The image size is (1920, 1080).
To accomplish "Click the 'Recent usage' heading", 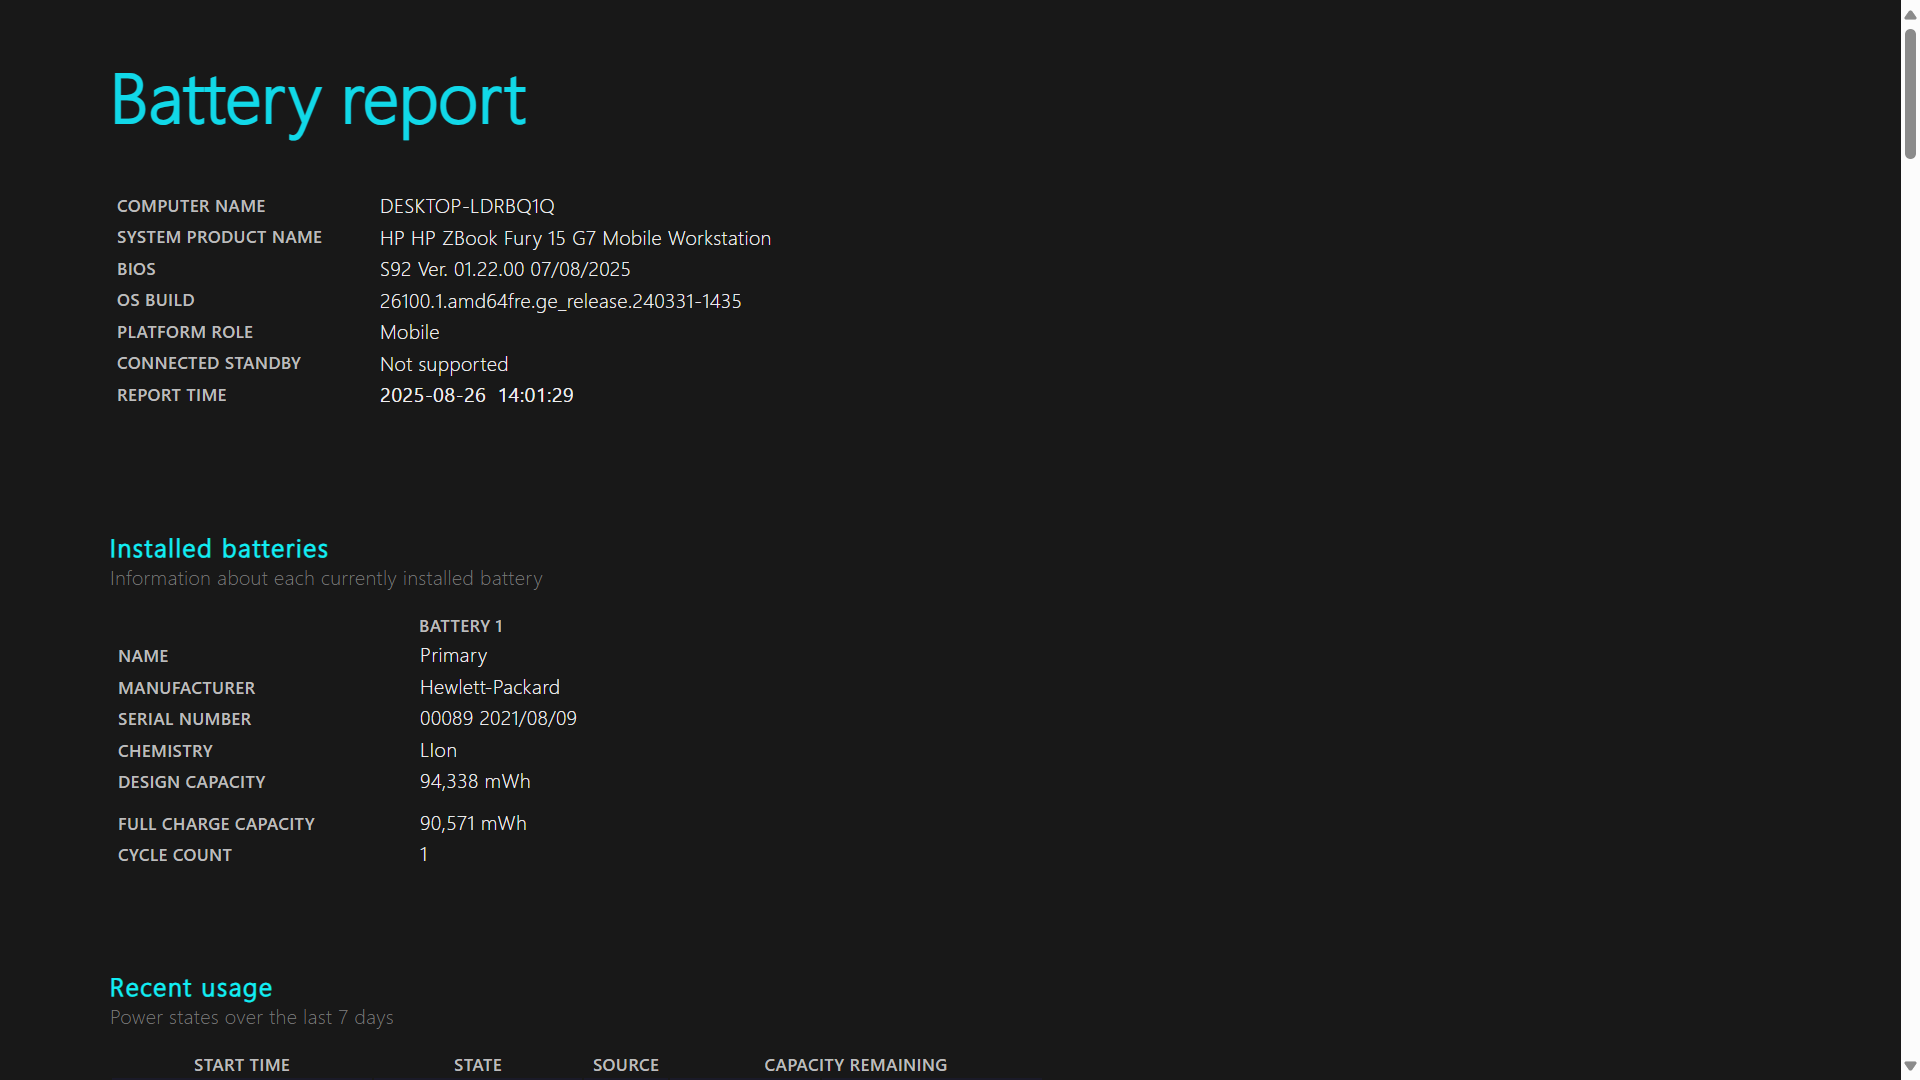I will click(191, 988).
